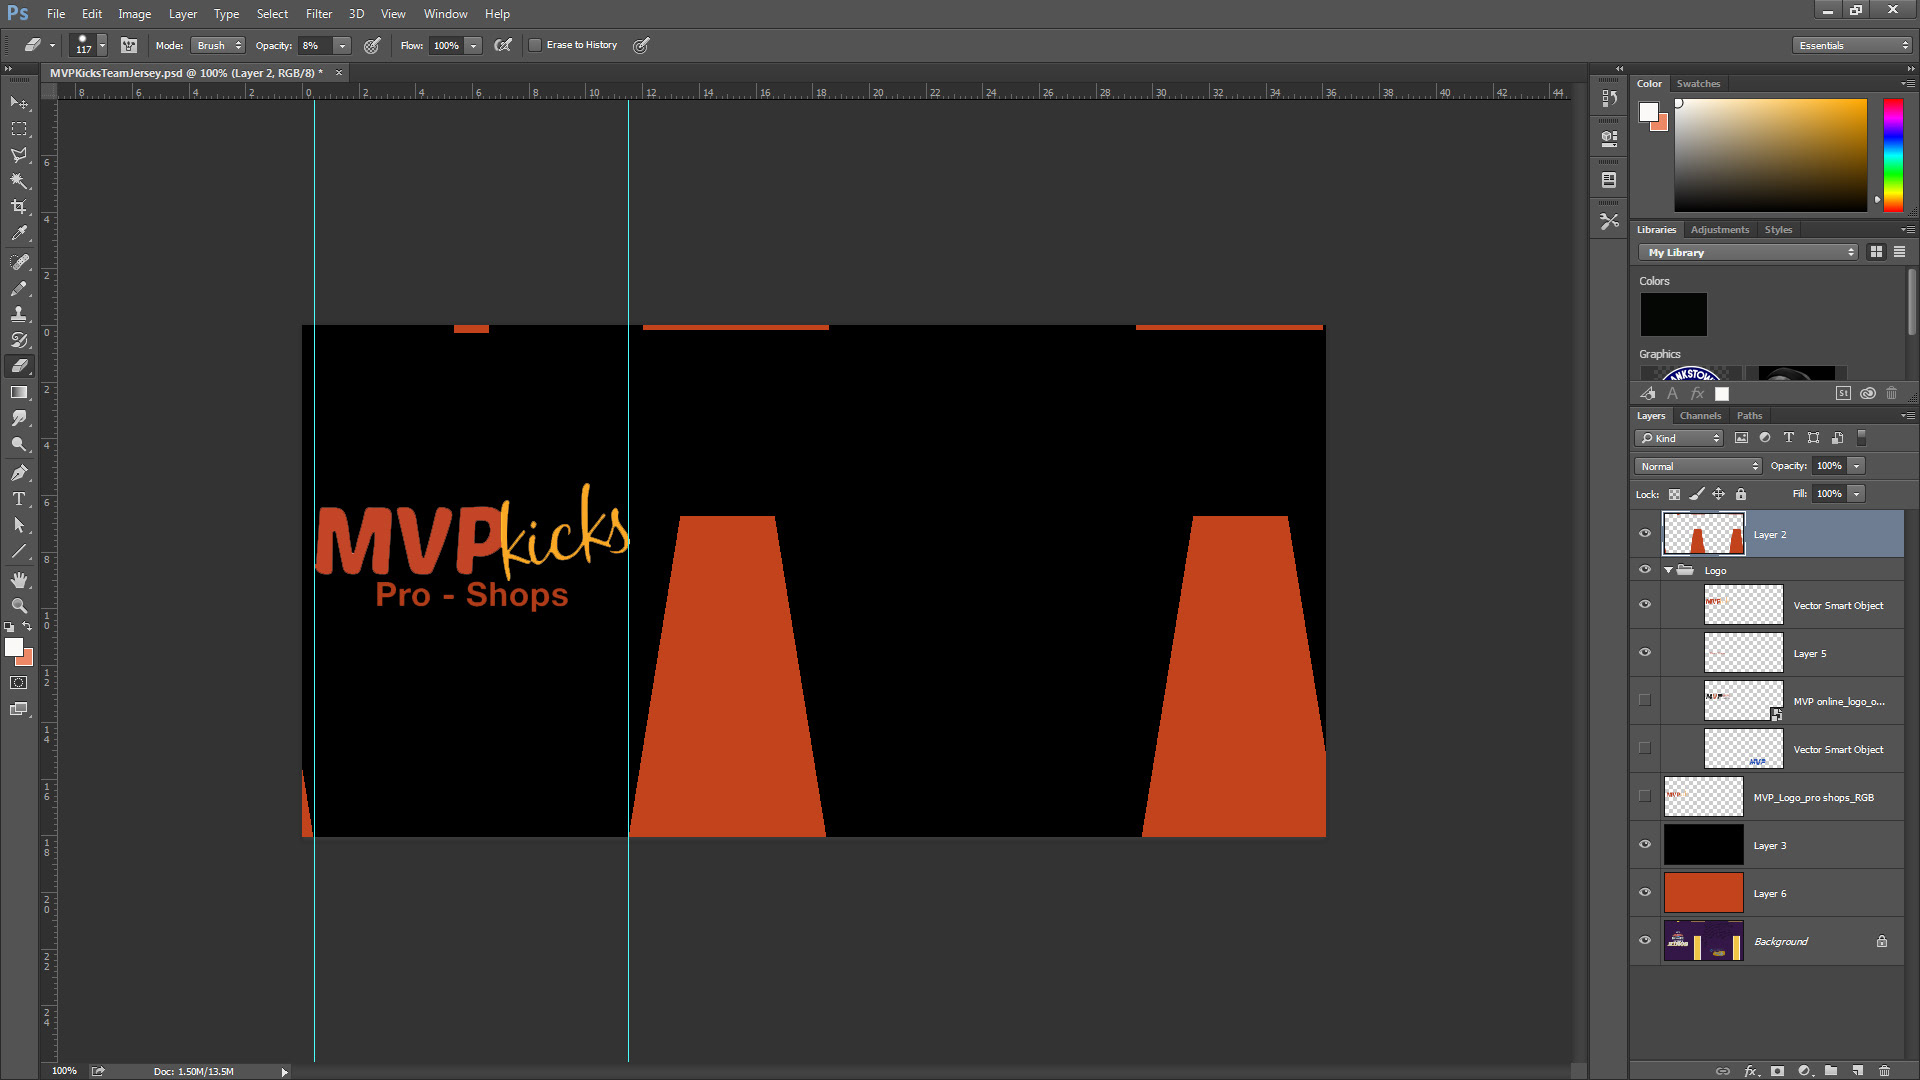Viewport: 1920px width, 1080px height.
Task: Select the Eraser tool in toolbar
Action: pos(19,366)
